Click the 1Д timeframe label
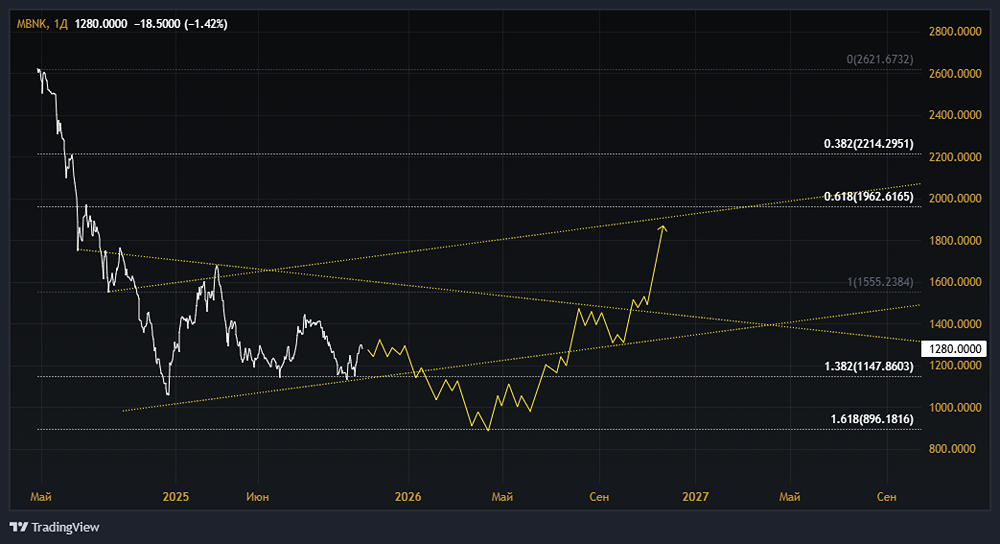 tap(61, 24)
